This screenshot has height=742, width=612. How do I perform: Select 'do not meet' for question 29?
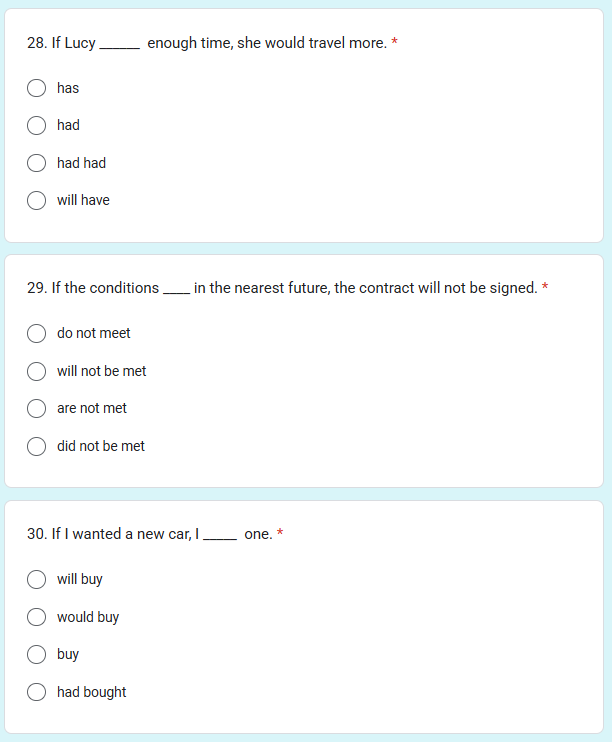click(x=36, y=333)
